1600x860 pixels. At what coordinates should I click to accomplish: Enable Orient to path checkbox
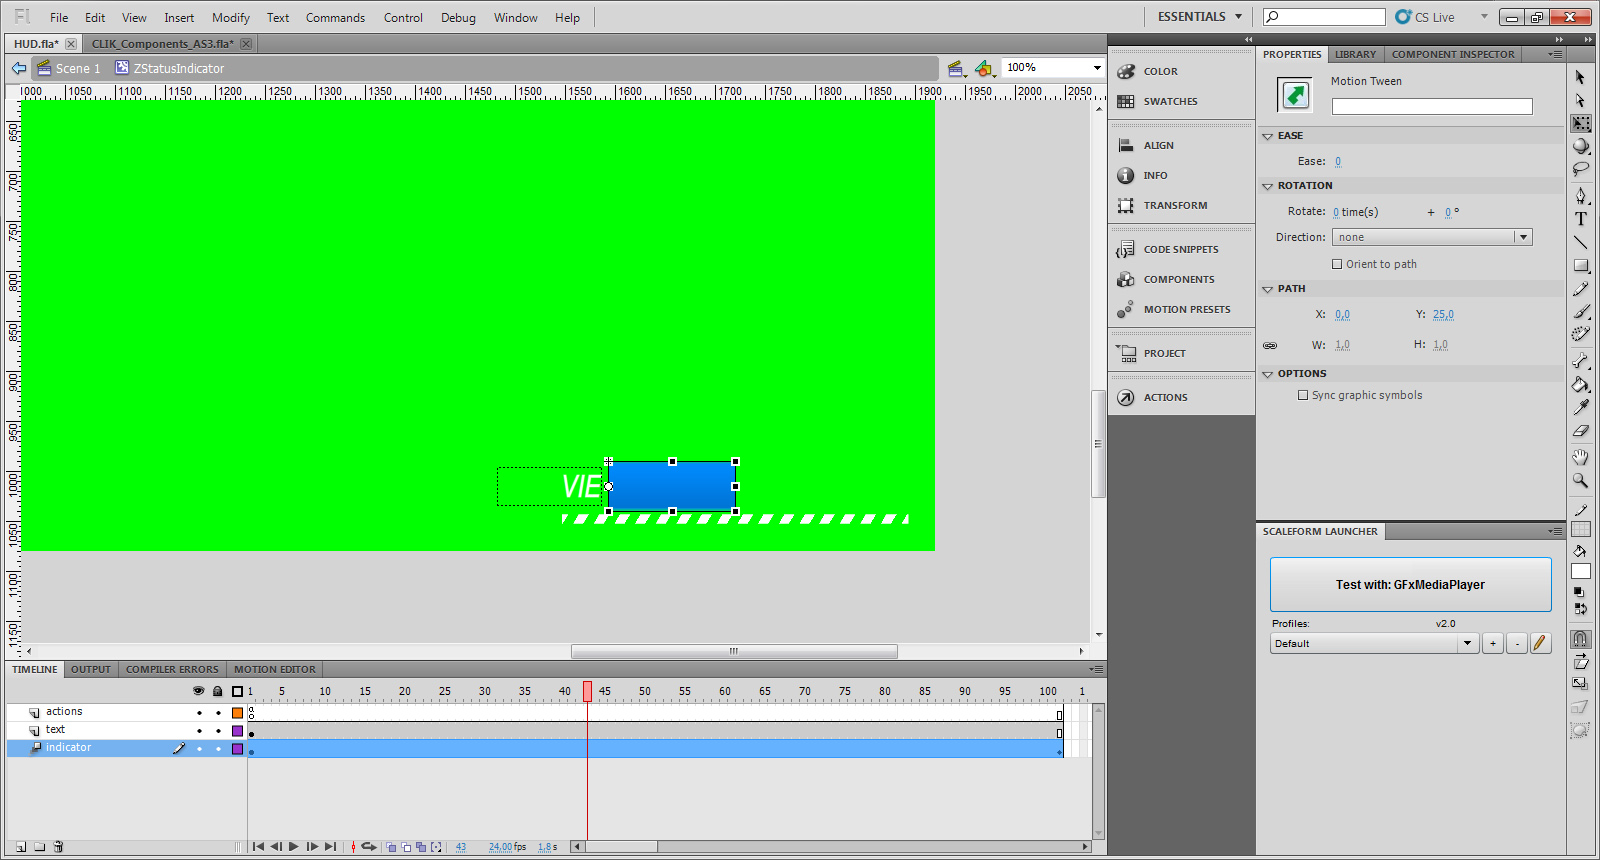pos(1337,265)
